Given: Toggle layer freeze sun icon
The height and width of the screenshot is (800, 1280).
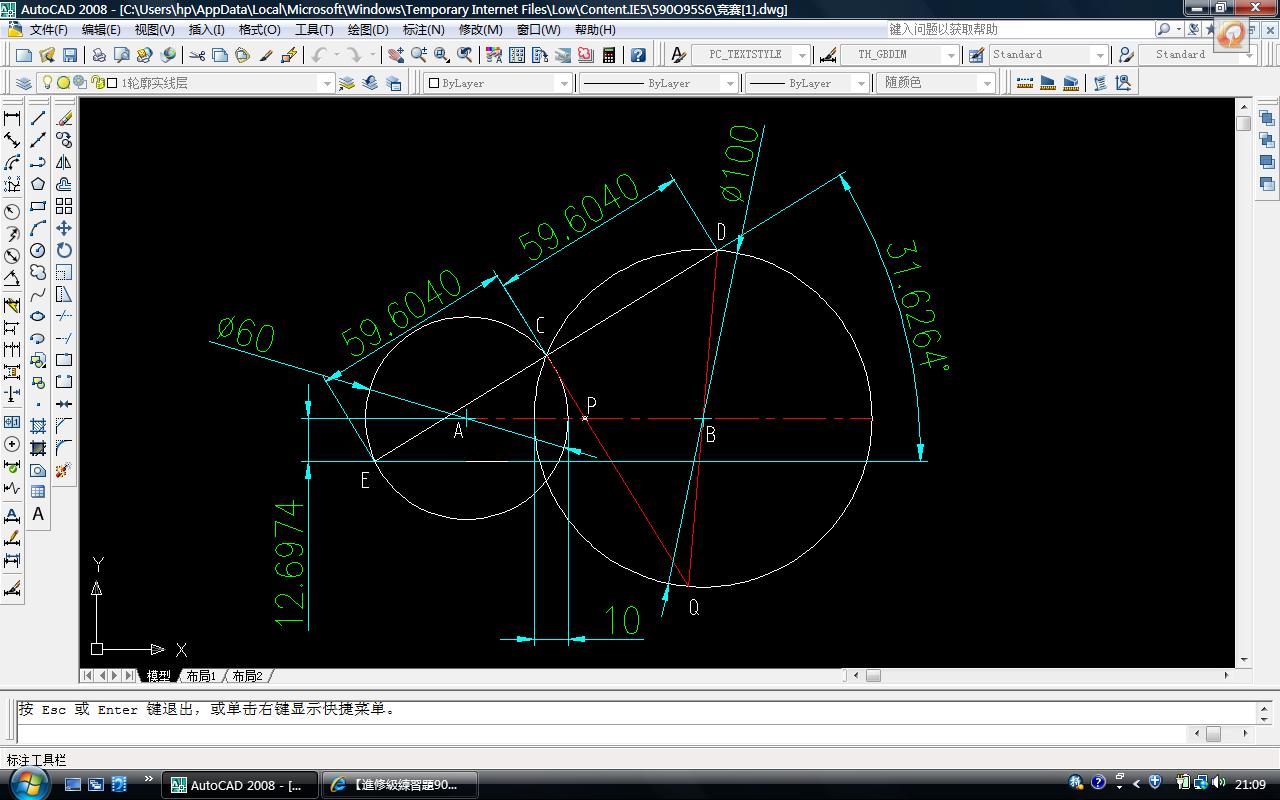Looking at the screenshot, I should click(63, 83).
